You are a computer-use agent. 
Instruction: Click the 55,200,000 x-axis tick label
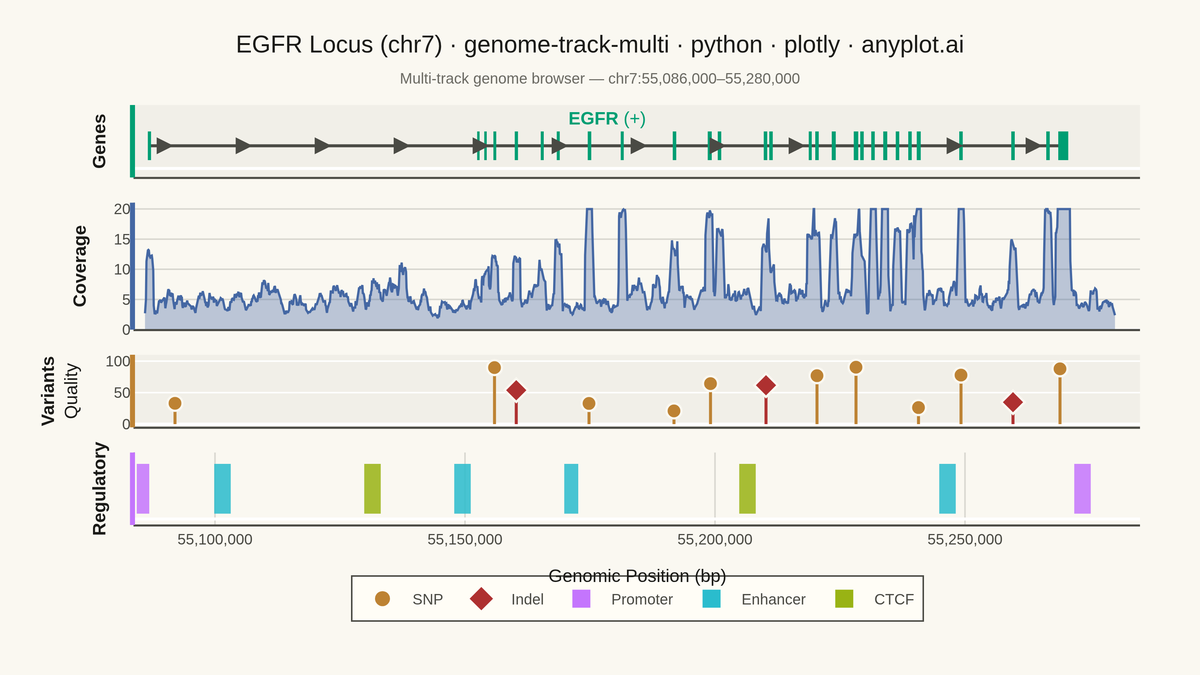click(x=715, y=540)
